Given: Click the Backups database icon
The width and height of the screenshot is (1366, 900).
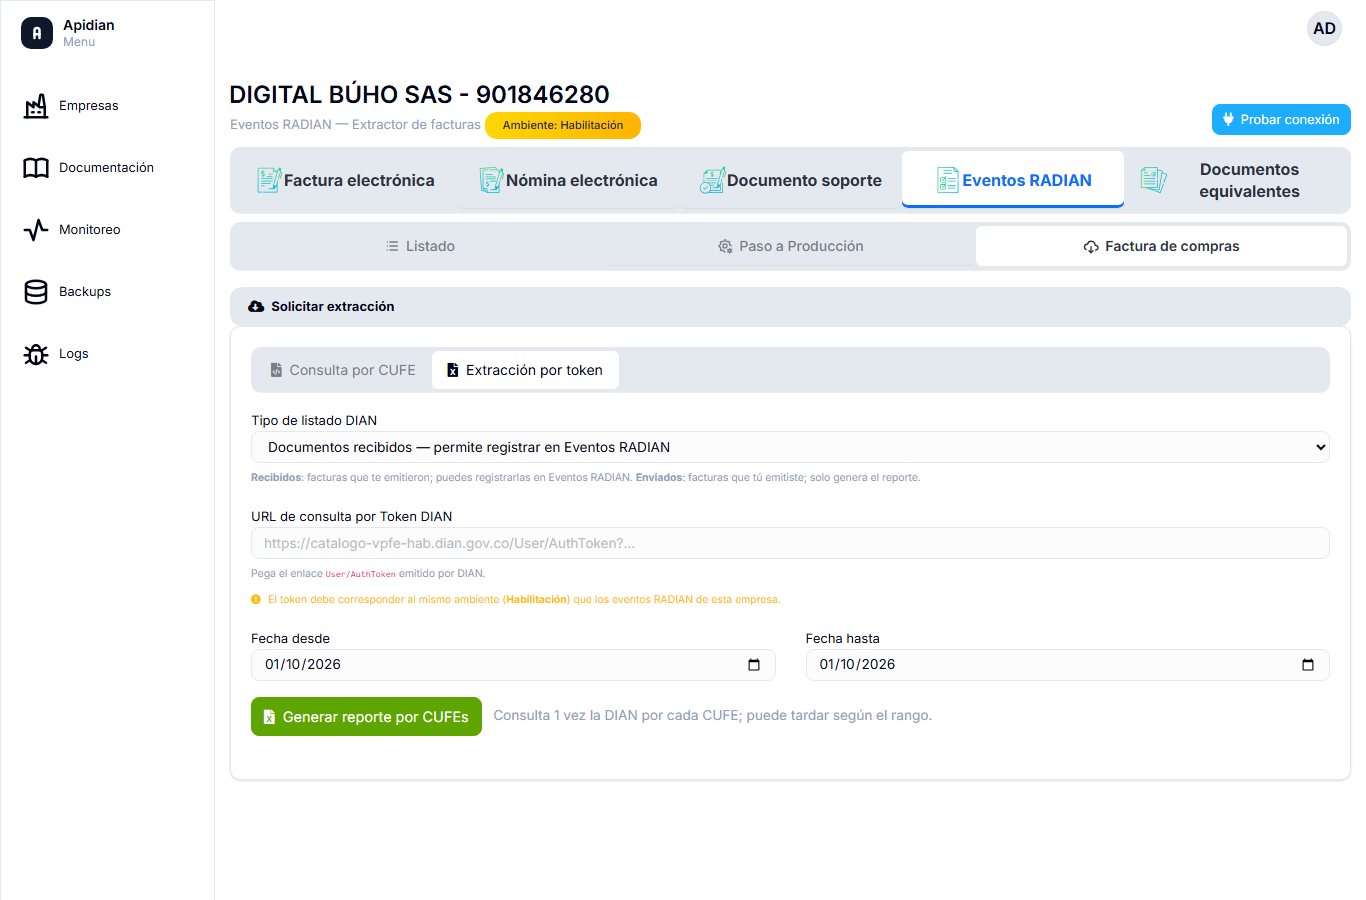Looking at the screenshot, I should 36,292.
